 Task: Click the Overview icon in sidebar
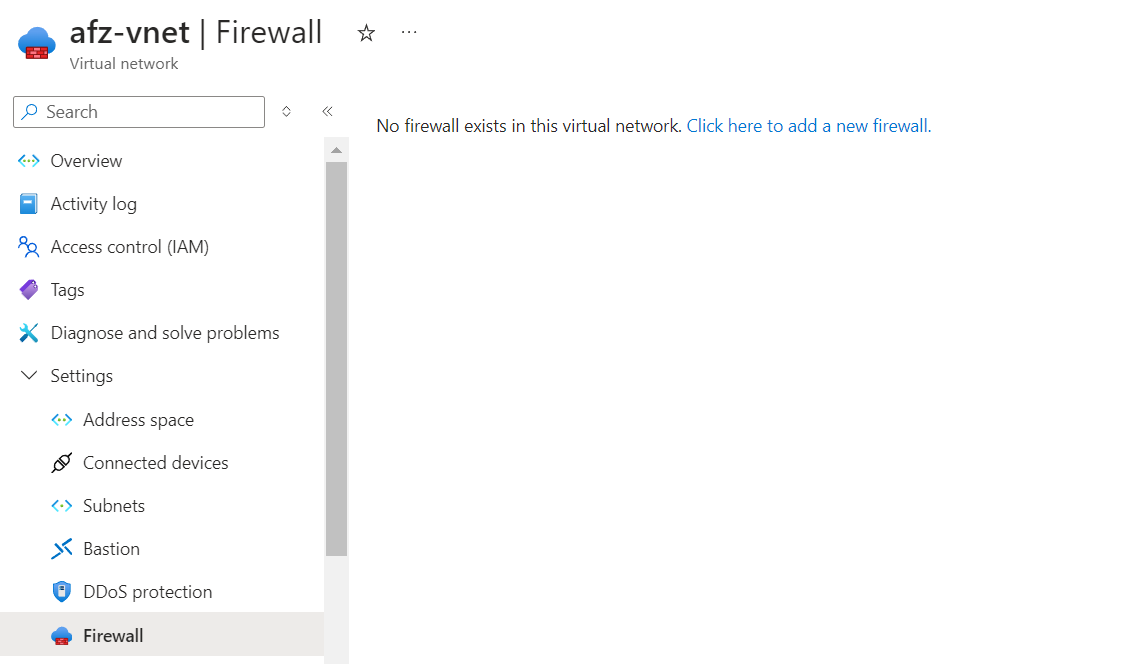click(x=29, y=161)
